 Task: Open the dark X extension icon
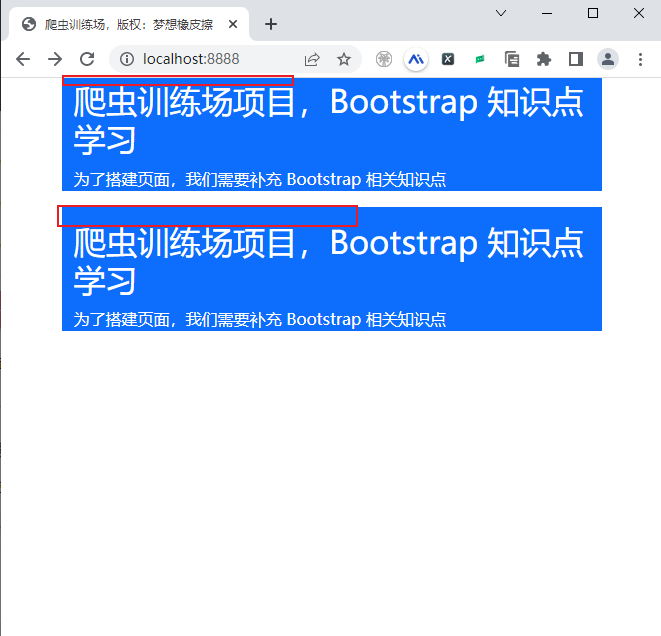pyautogui.click(x=448, y=59)
